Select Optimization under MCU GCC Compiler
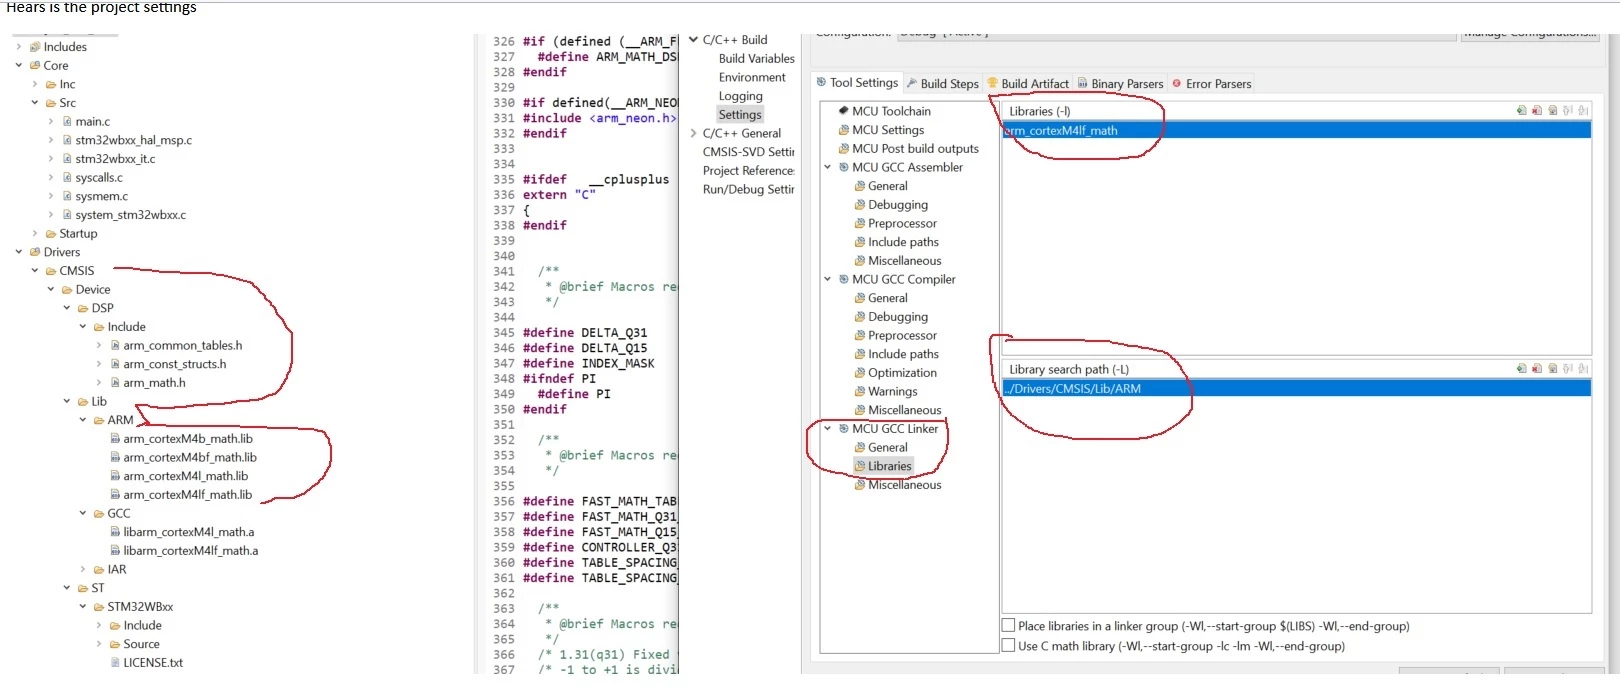 (902, 373)
